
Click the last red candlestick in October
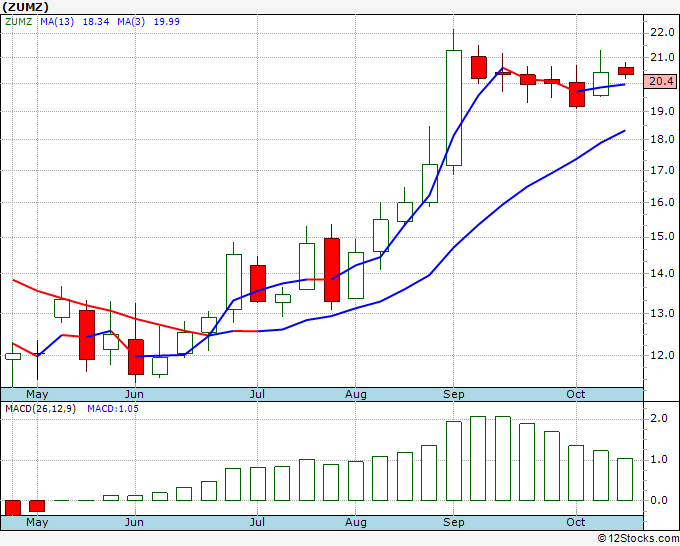pos(626,71)
